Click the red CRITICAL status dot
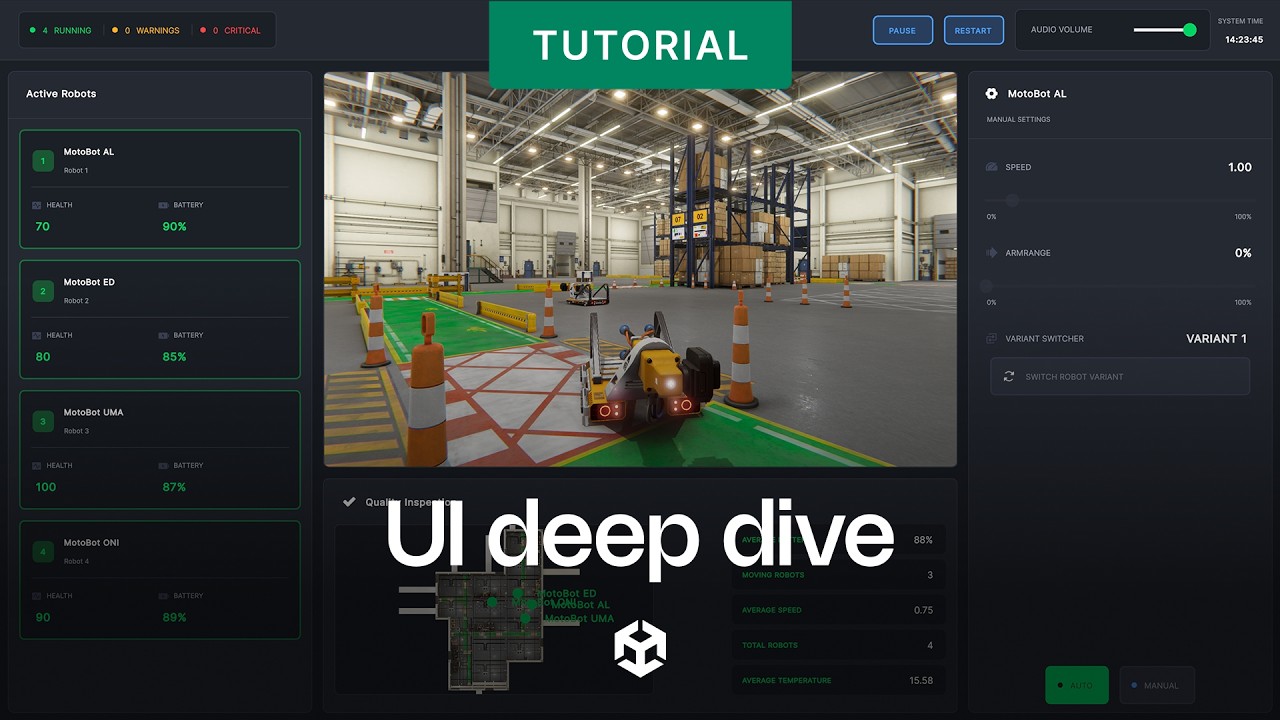The image size is (1280, 720). (x=202, y=30)
